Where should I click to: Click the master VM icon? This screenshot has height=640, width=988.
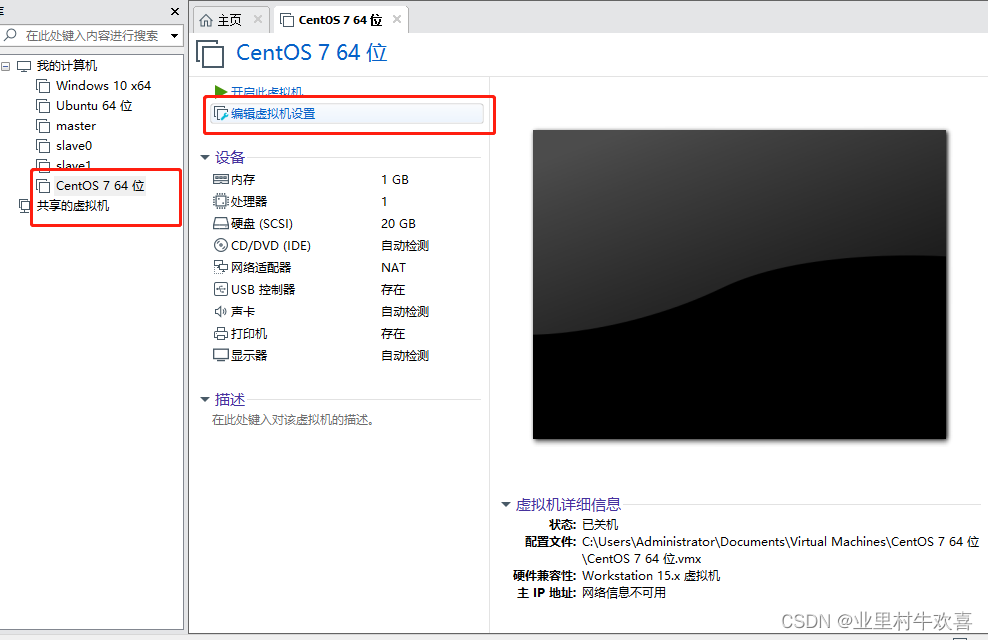43,127
